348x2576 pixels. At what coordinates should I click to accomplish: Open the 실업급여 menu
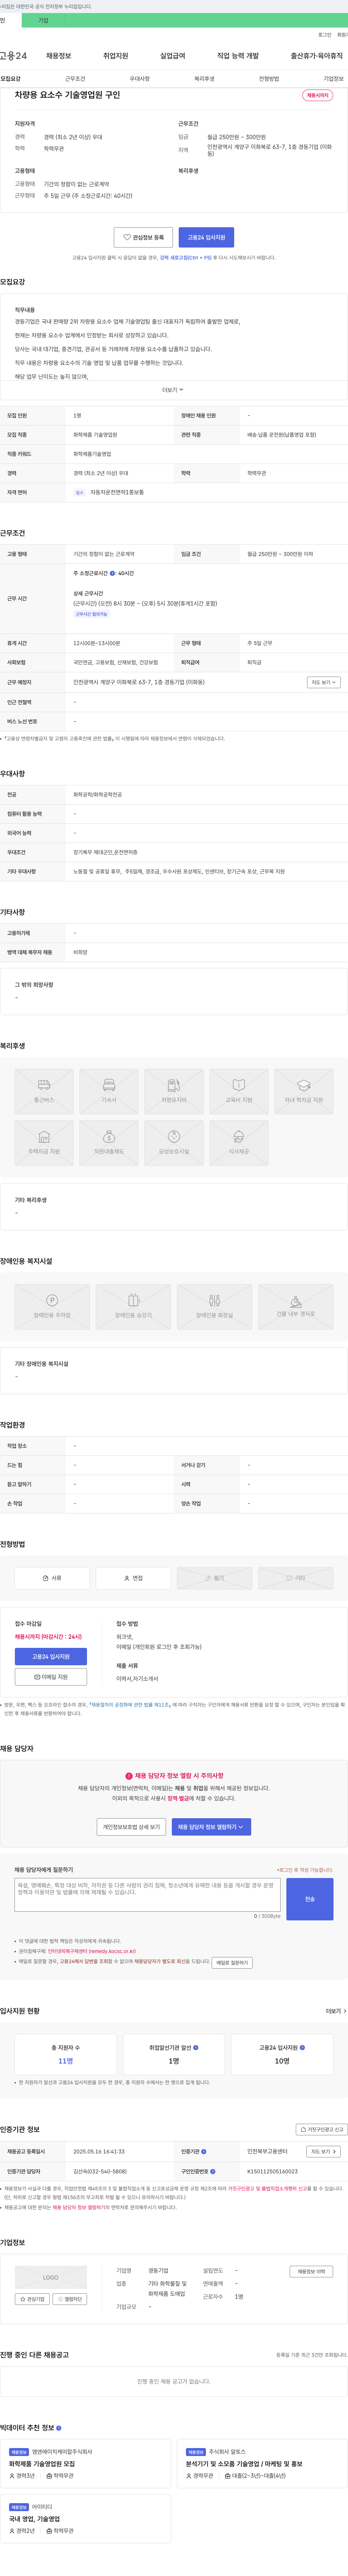(x=173, y=56)
